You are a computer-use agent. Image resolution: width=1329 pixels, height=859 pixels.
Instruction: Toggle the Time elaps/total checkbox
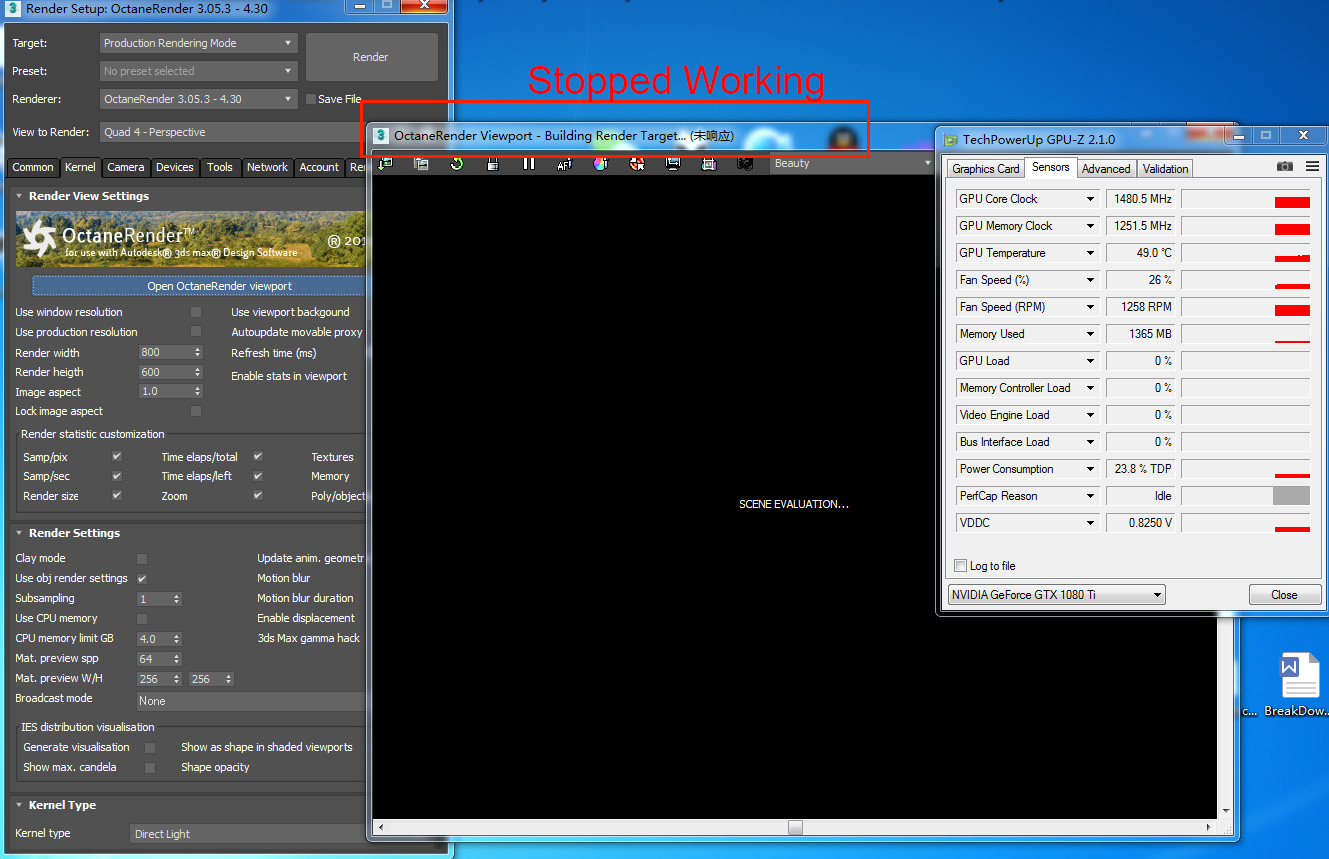pos(258,457)
